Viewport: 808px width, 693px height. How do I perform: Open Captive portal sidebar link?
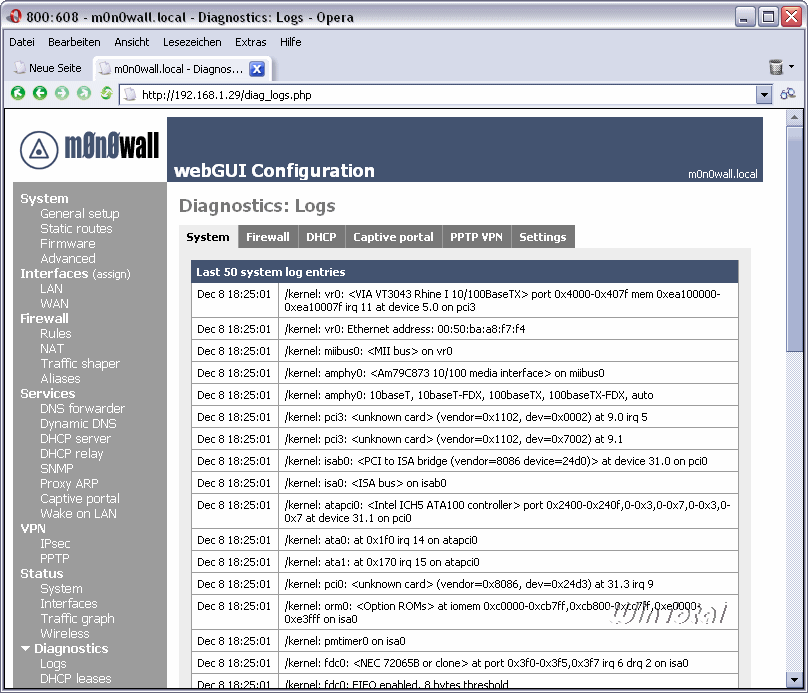point(80,498)
